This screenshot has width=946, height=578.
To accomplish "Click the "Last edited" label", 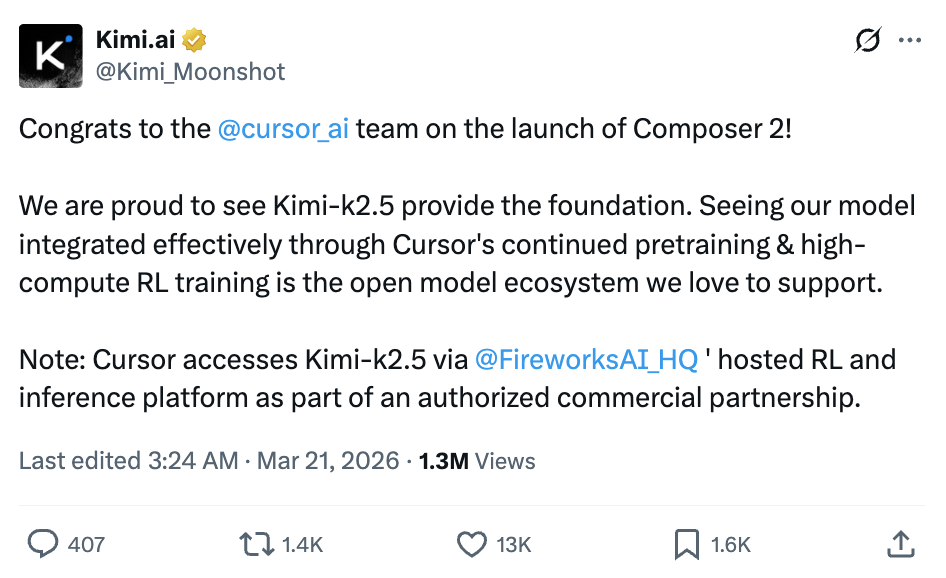I will click(79, 461).
